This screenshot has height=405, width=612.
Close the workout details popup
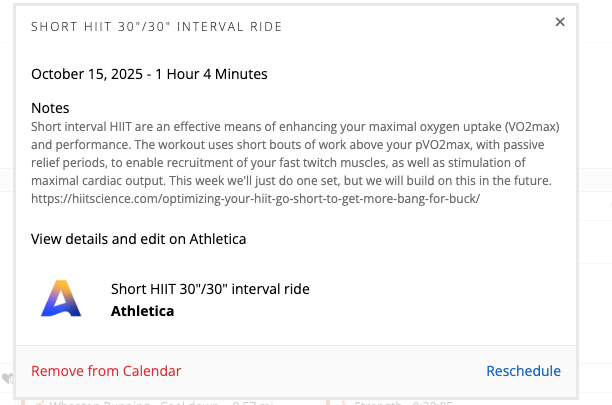[x=560, y=22]
